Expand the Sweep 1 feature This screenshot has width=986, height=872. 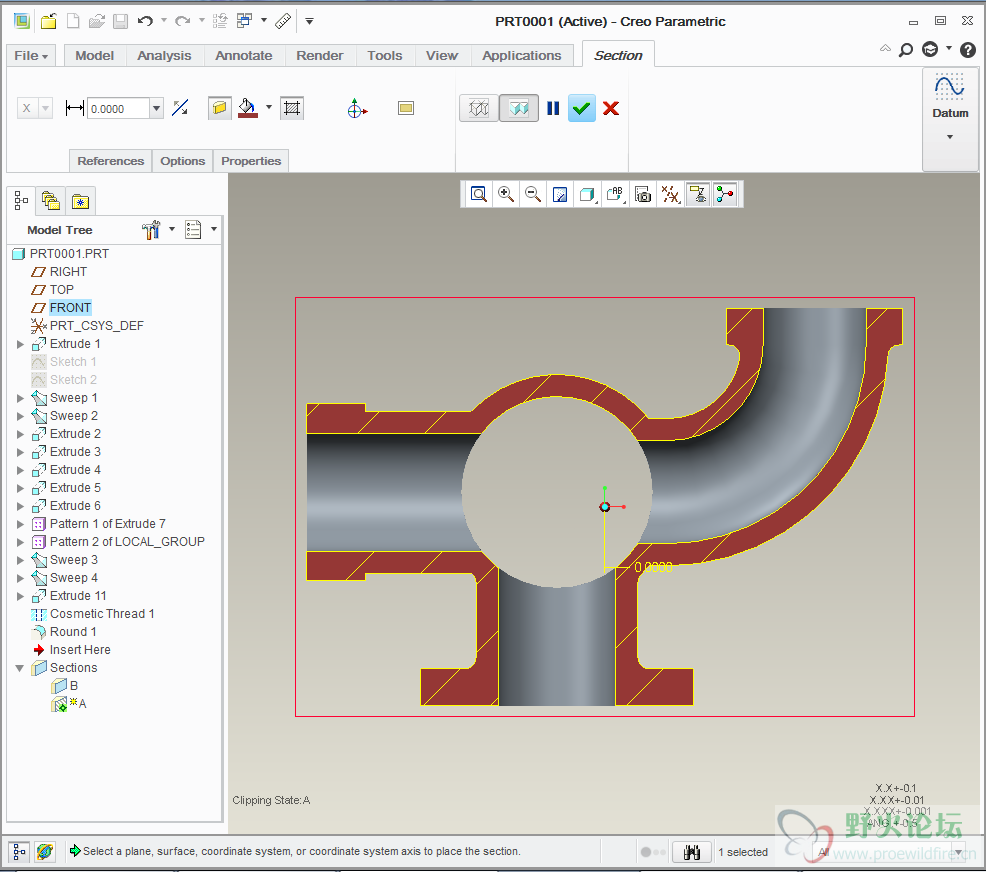[x=20, y=399]
